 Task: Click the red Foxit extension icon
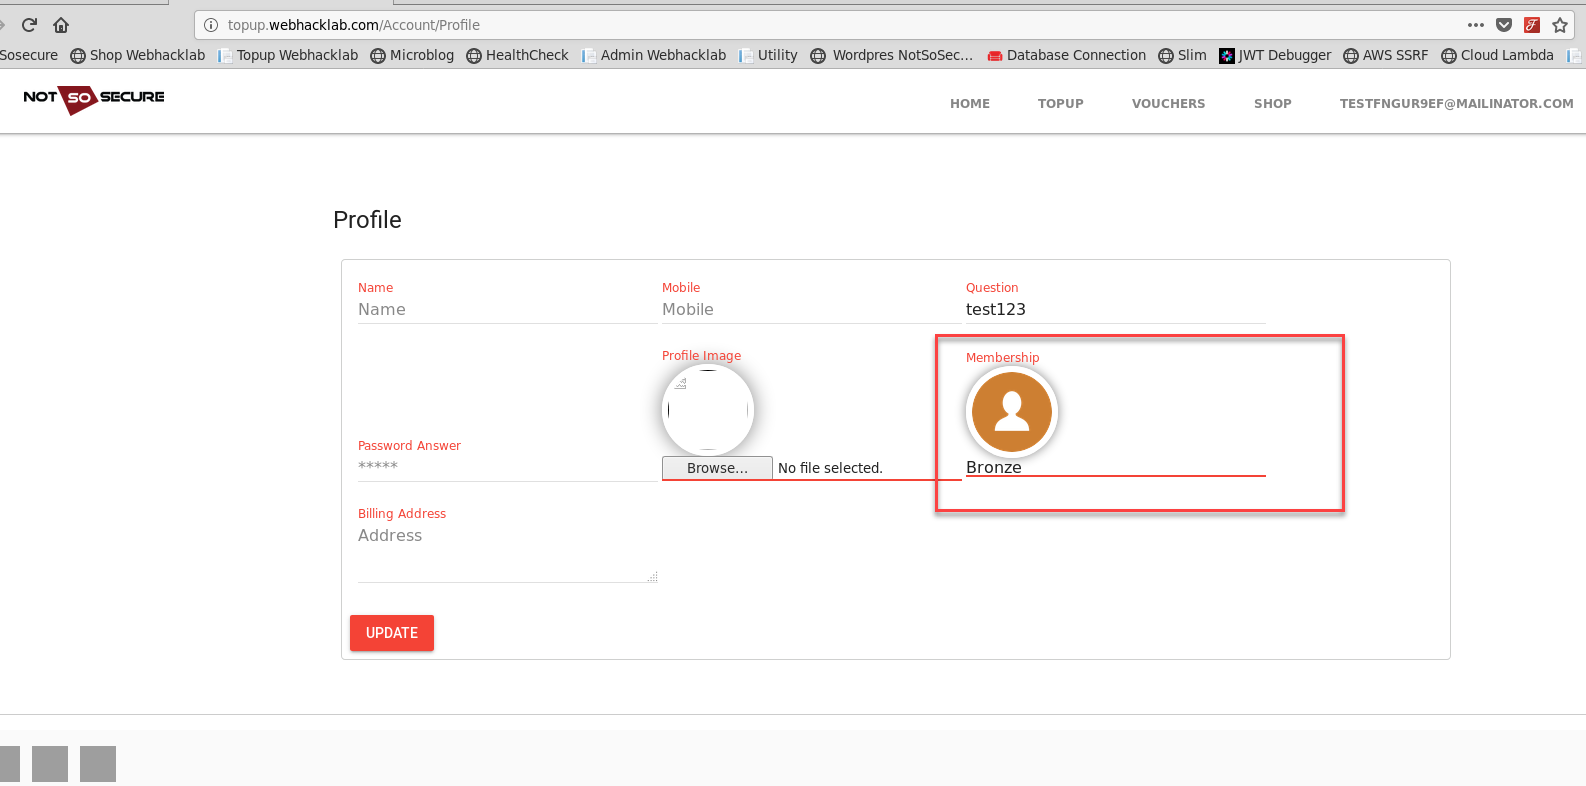(1531, 25)
